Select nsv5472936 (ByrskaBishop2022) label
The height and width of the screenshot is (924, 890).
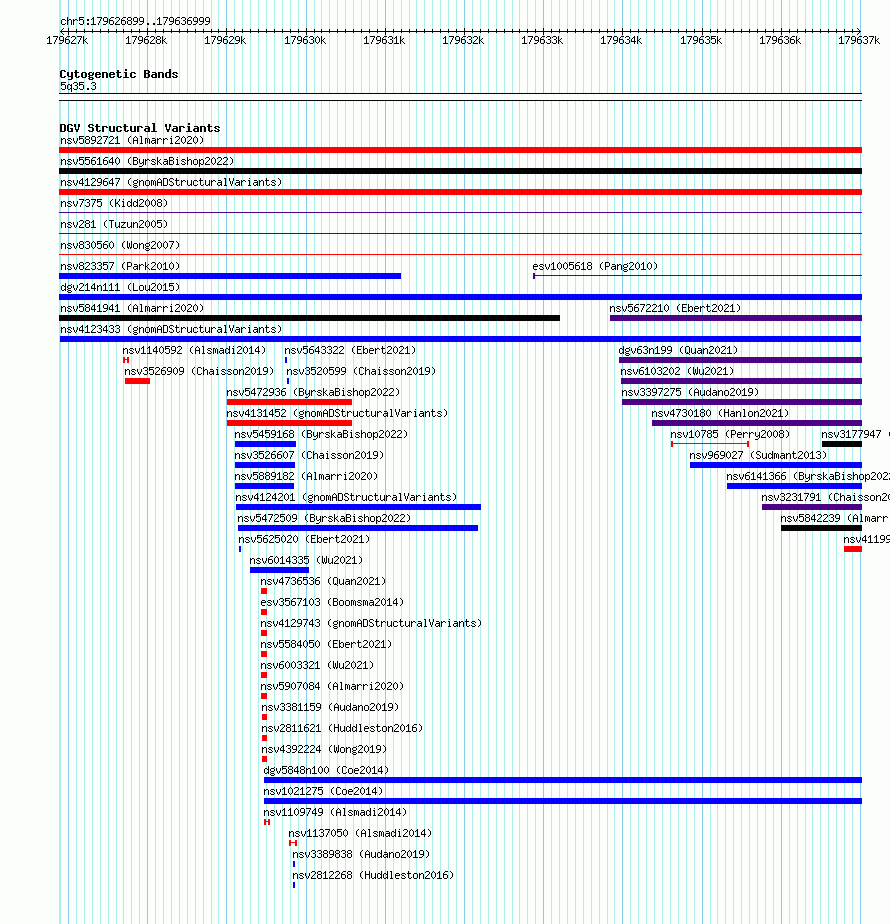[313, 392]
